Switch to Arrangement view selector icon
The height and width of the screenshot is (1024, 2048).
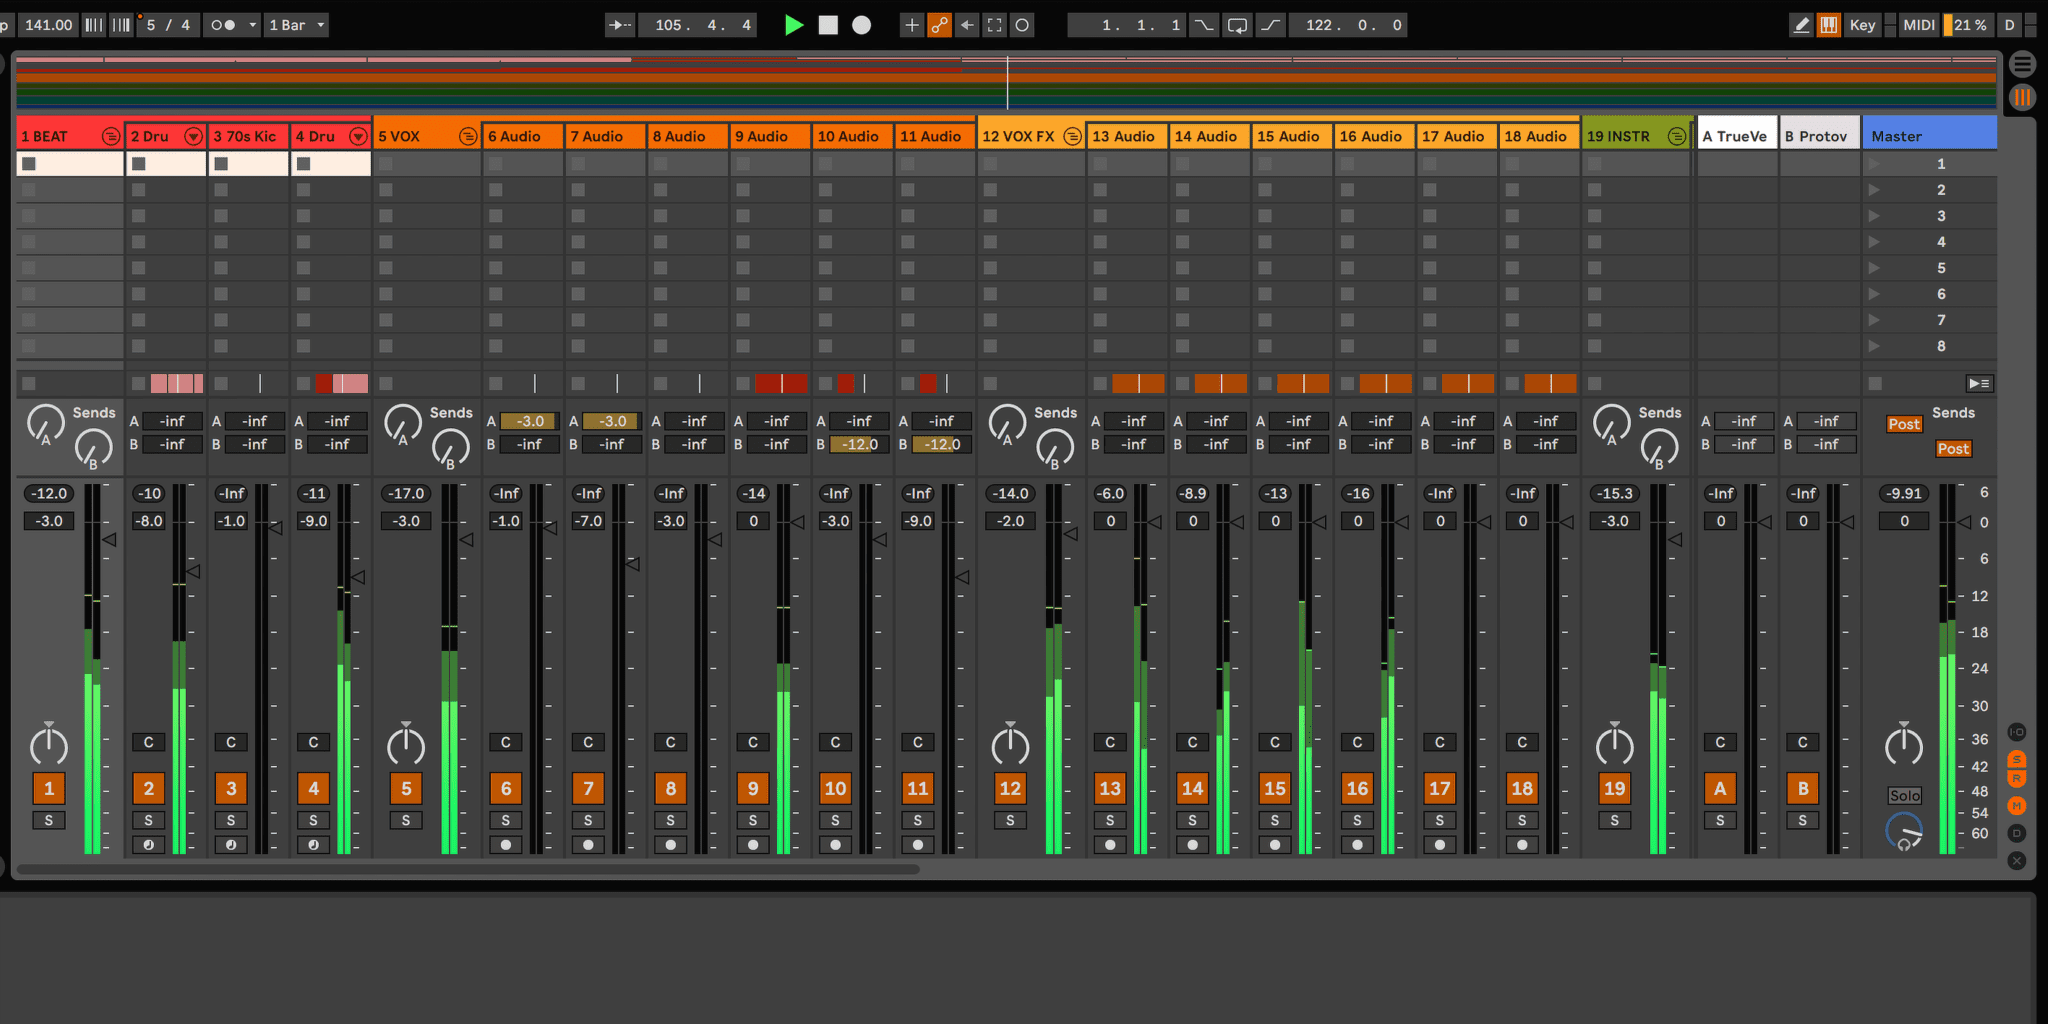pyautogui.click(x=2022, y=65)
